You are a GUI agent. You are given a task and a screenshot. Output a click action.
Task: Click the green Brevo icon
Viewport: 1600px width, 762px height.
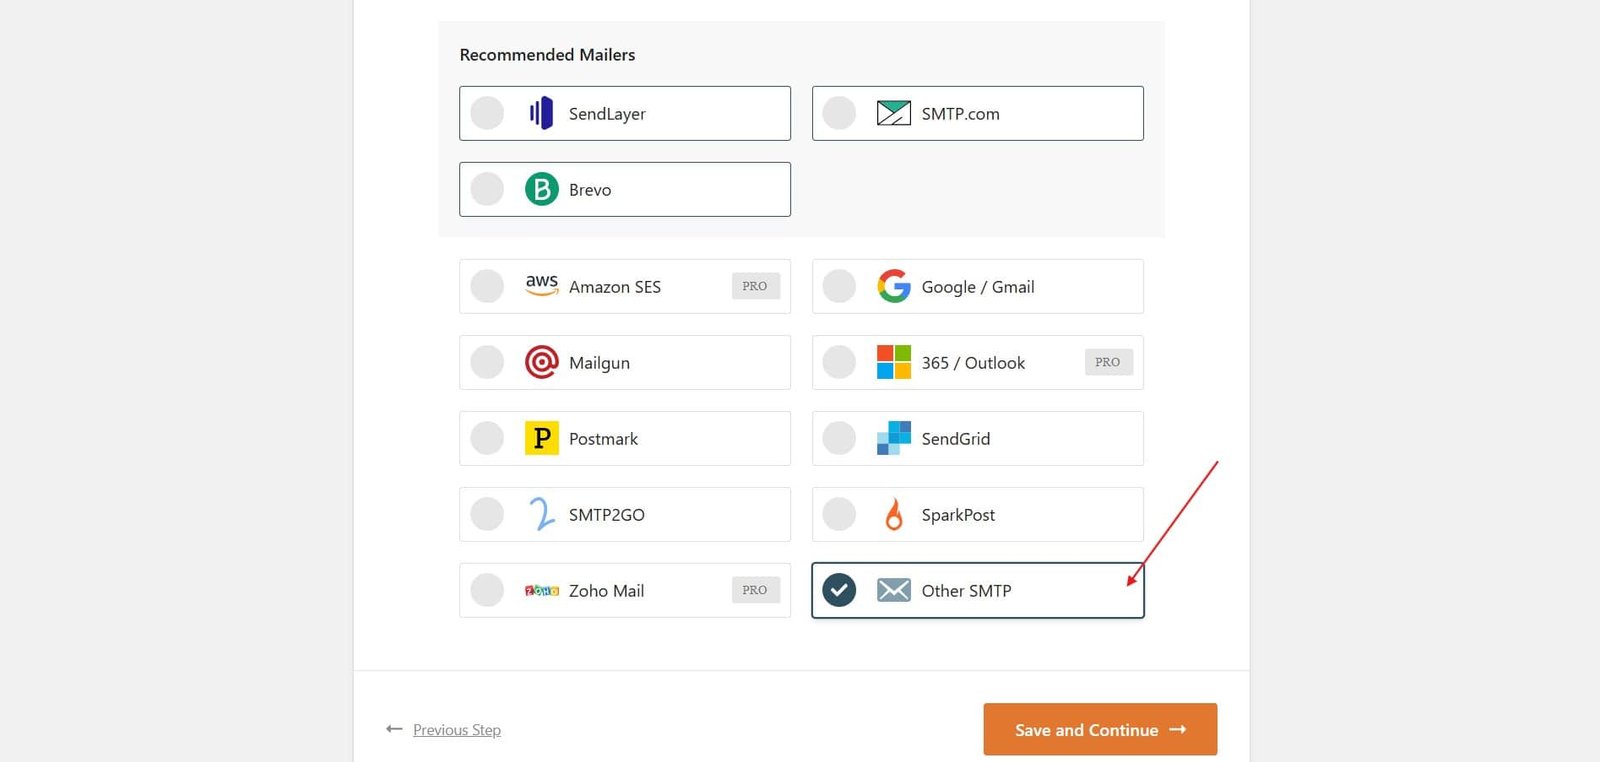click(541, 189)
